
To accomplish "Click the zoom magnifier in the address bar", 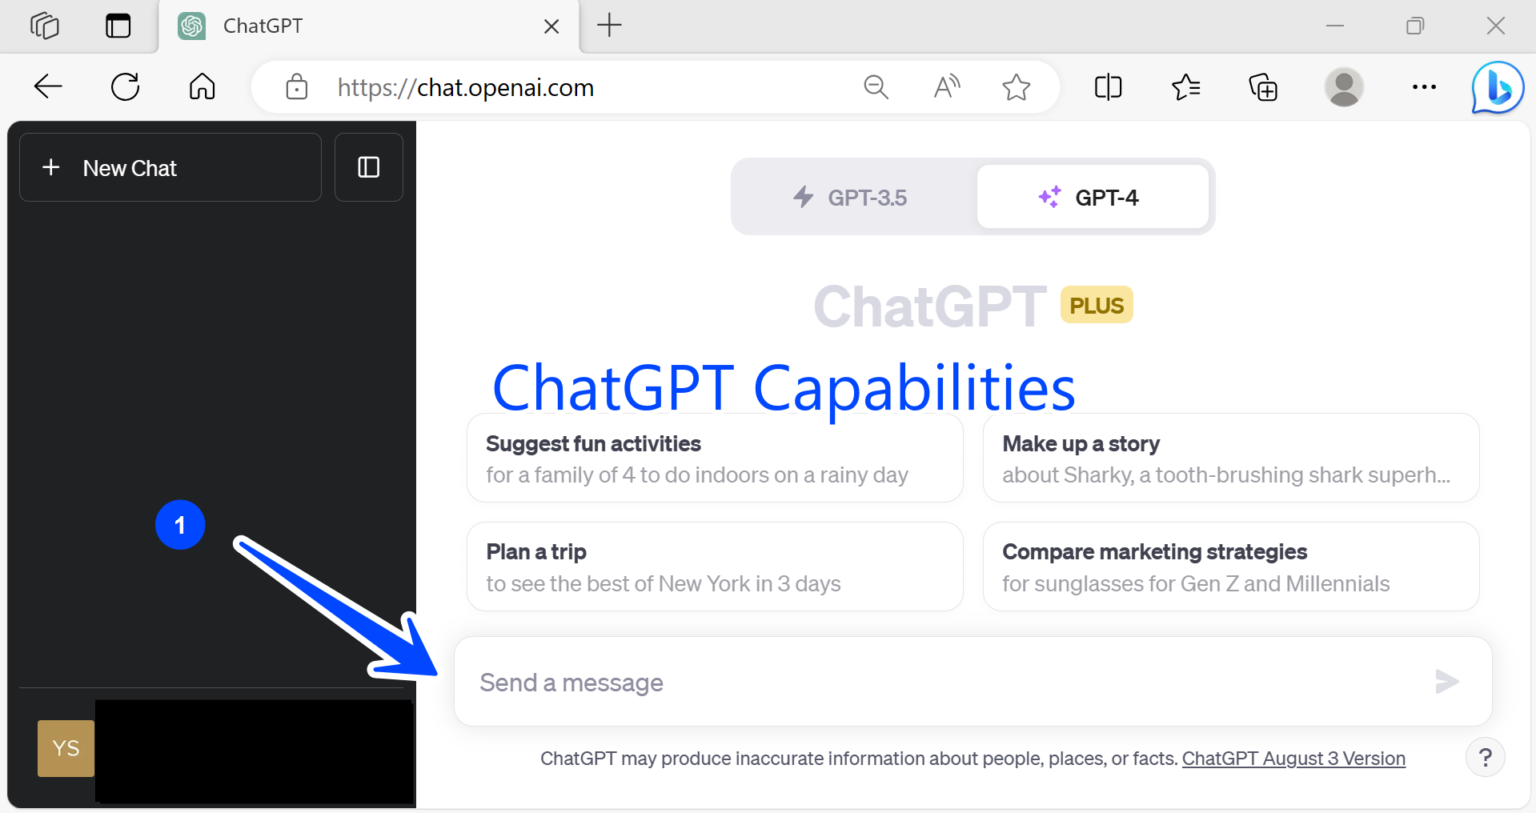I will (876, 87).
